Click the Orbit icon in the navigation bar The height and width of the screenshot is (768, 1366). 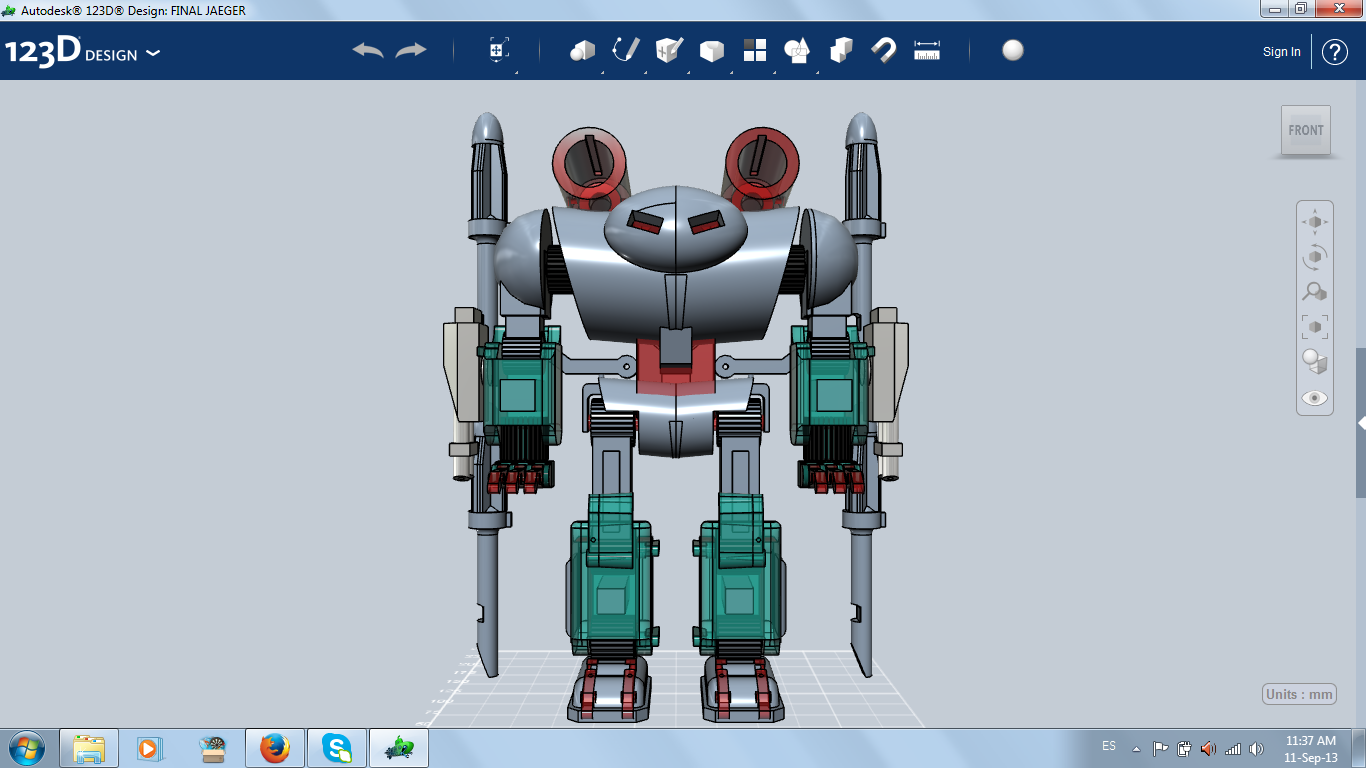1314,256
